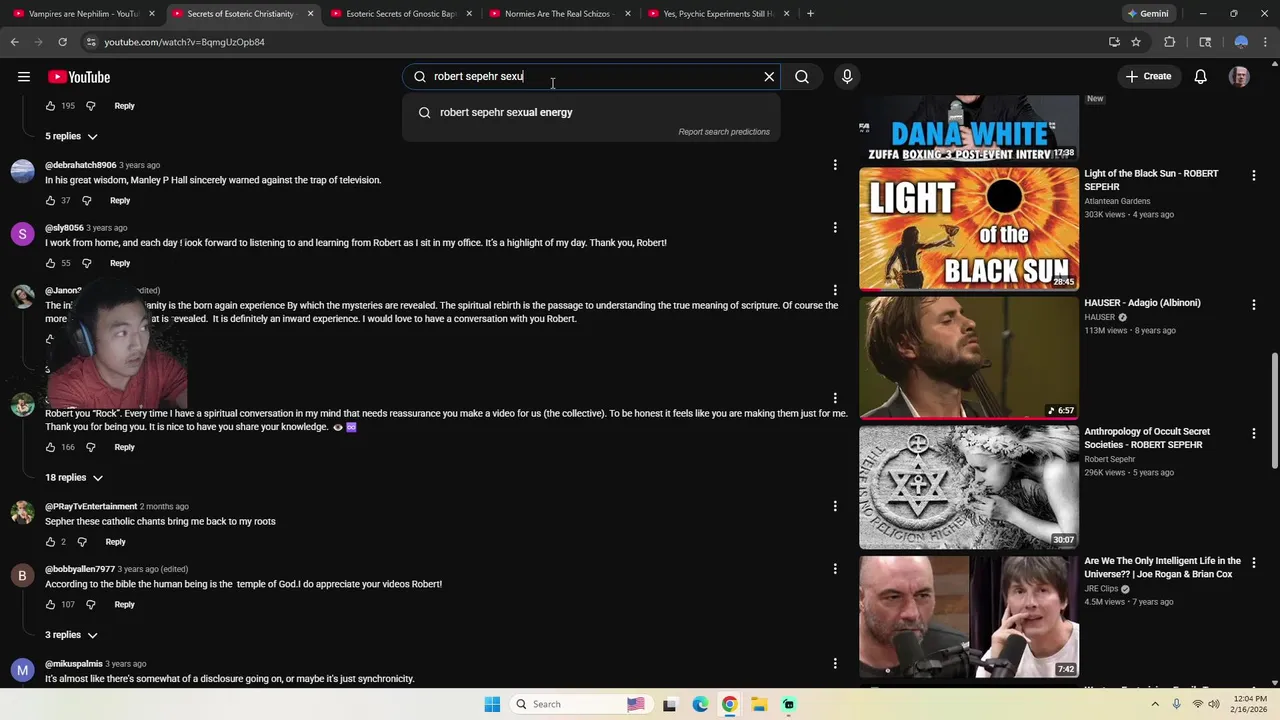The width and height of the screenshot is (1280, 720).
Task: Click the page vertical scrollbar thumb
Action: [x=1274, y=410]
